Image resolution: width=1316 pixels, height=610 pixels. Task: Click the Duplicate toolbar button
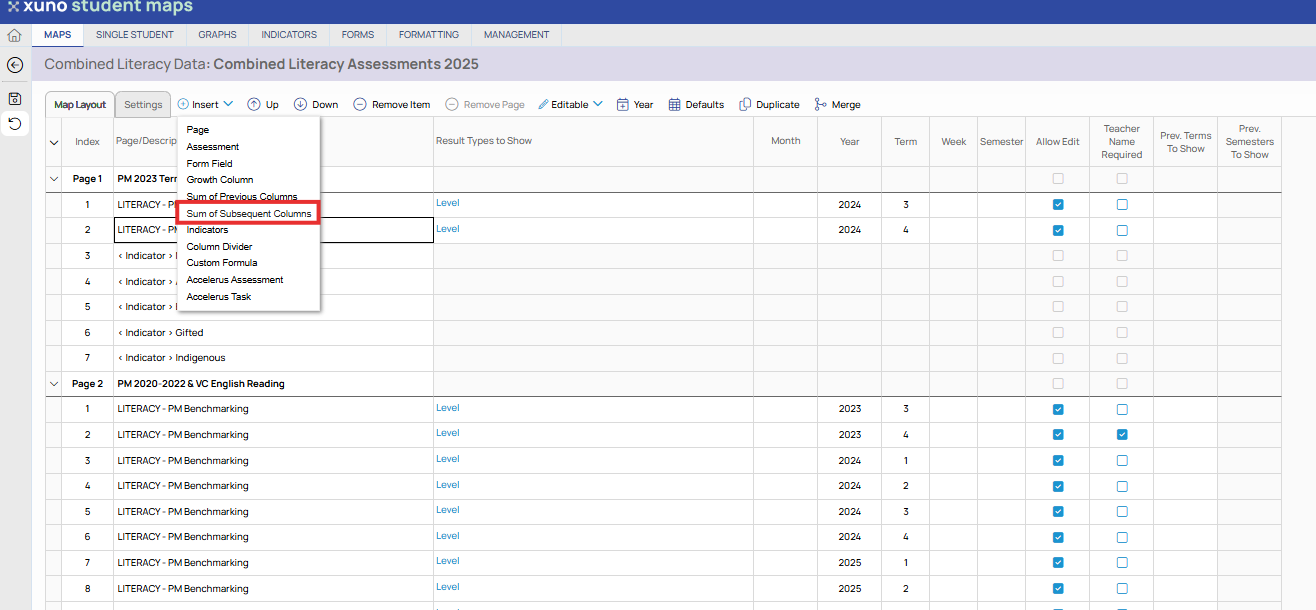tap(769, 104)
